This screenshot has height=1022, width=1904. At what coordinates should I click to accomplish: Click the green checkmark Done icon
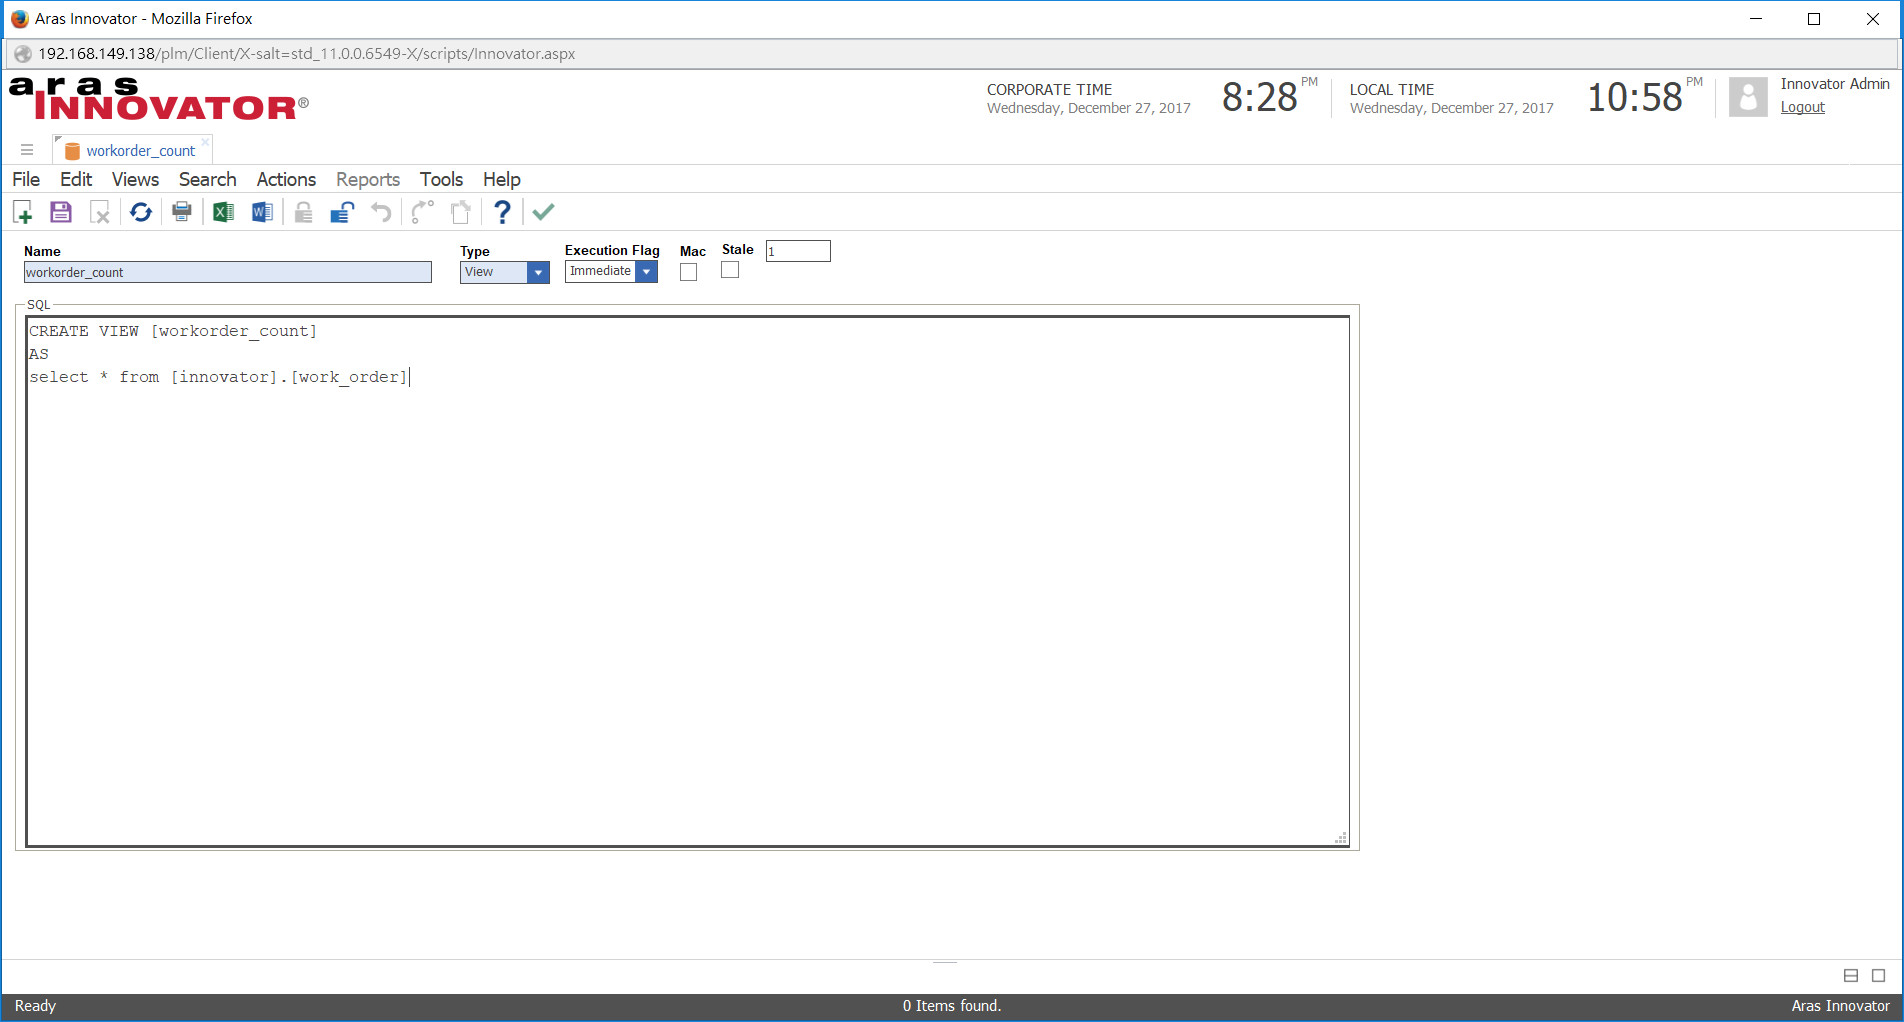(543, 212)
